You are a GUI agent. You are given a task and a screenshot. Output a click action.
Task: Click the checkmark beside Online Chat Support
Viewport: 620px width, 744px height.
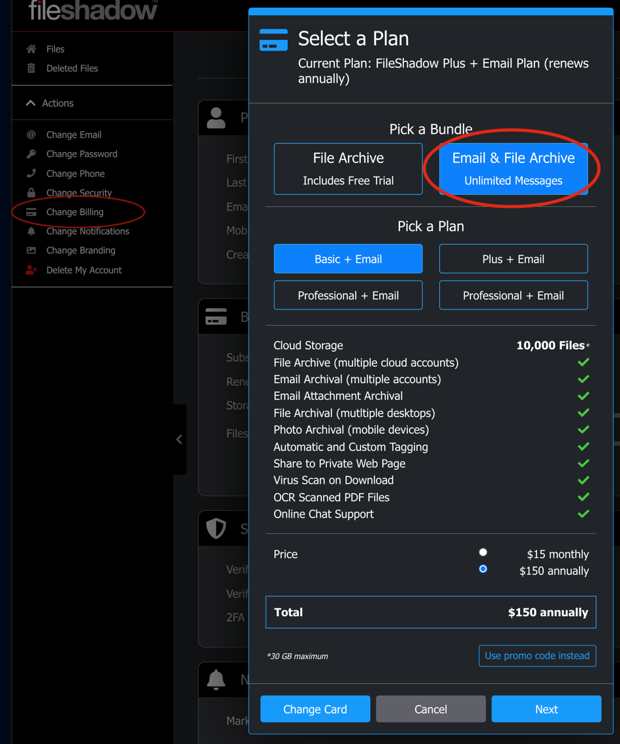click(583, 514)
